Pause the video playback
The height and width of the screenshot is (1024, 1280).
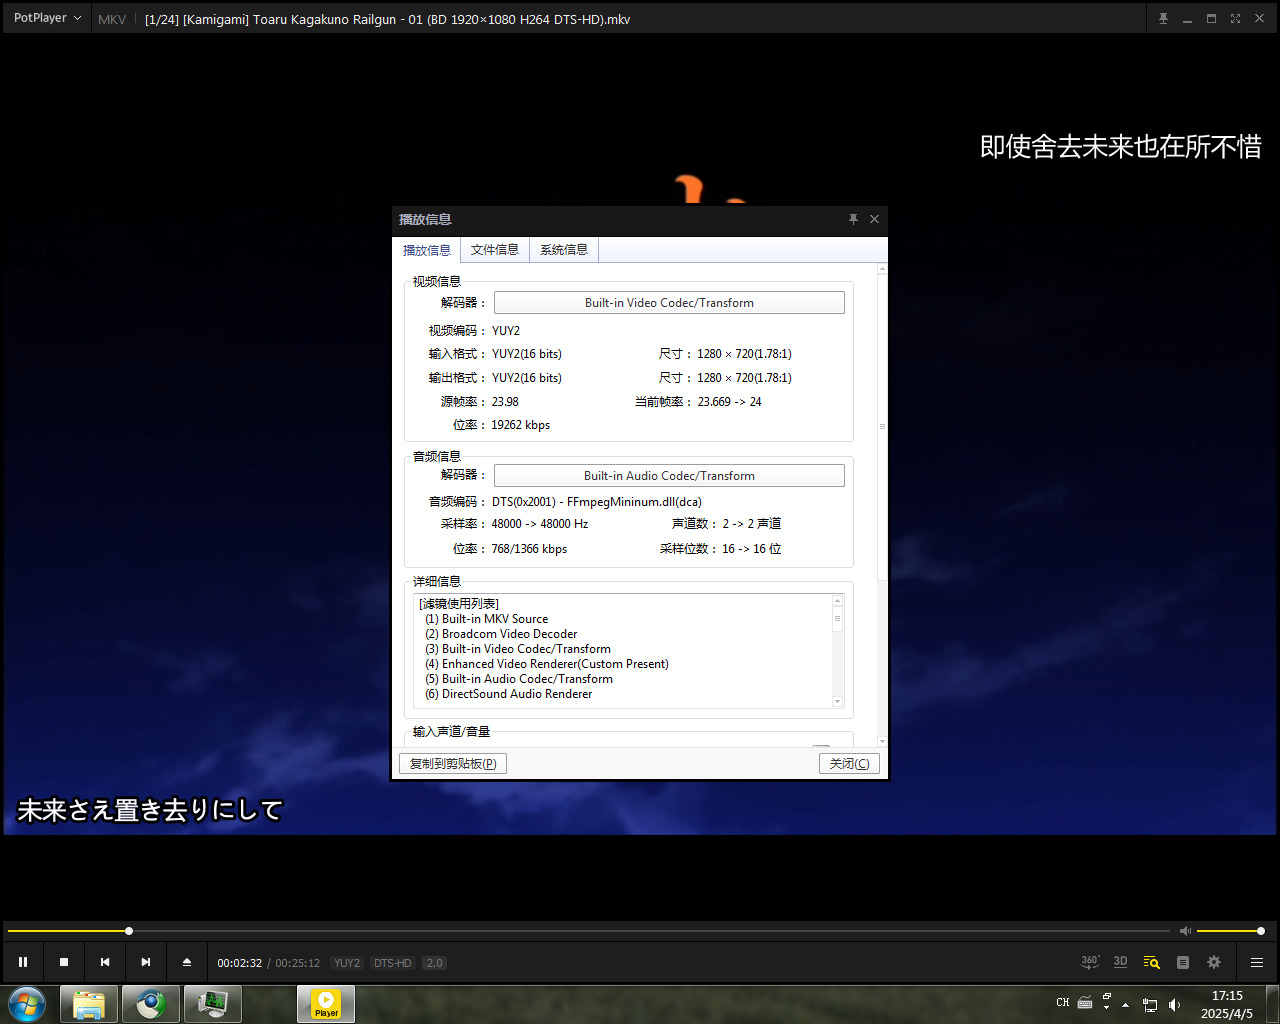[x=23, y=962]
